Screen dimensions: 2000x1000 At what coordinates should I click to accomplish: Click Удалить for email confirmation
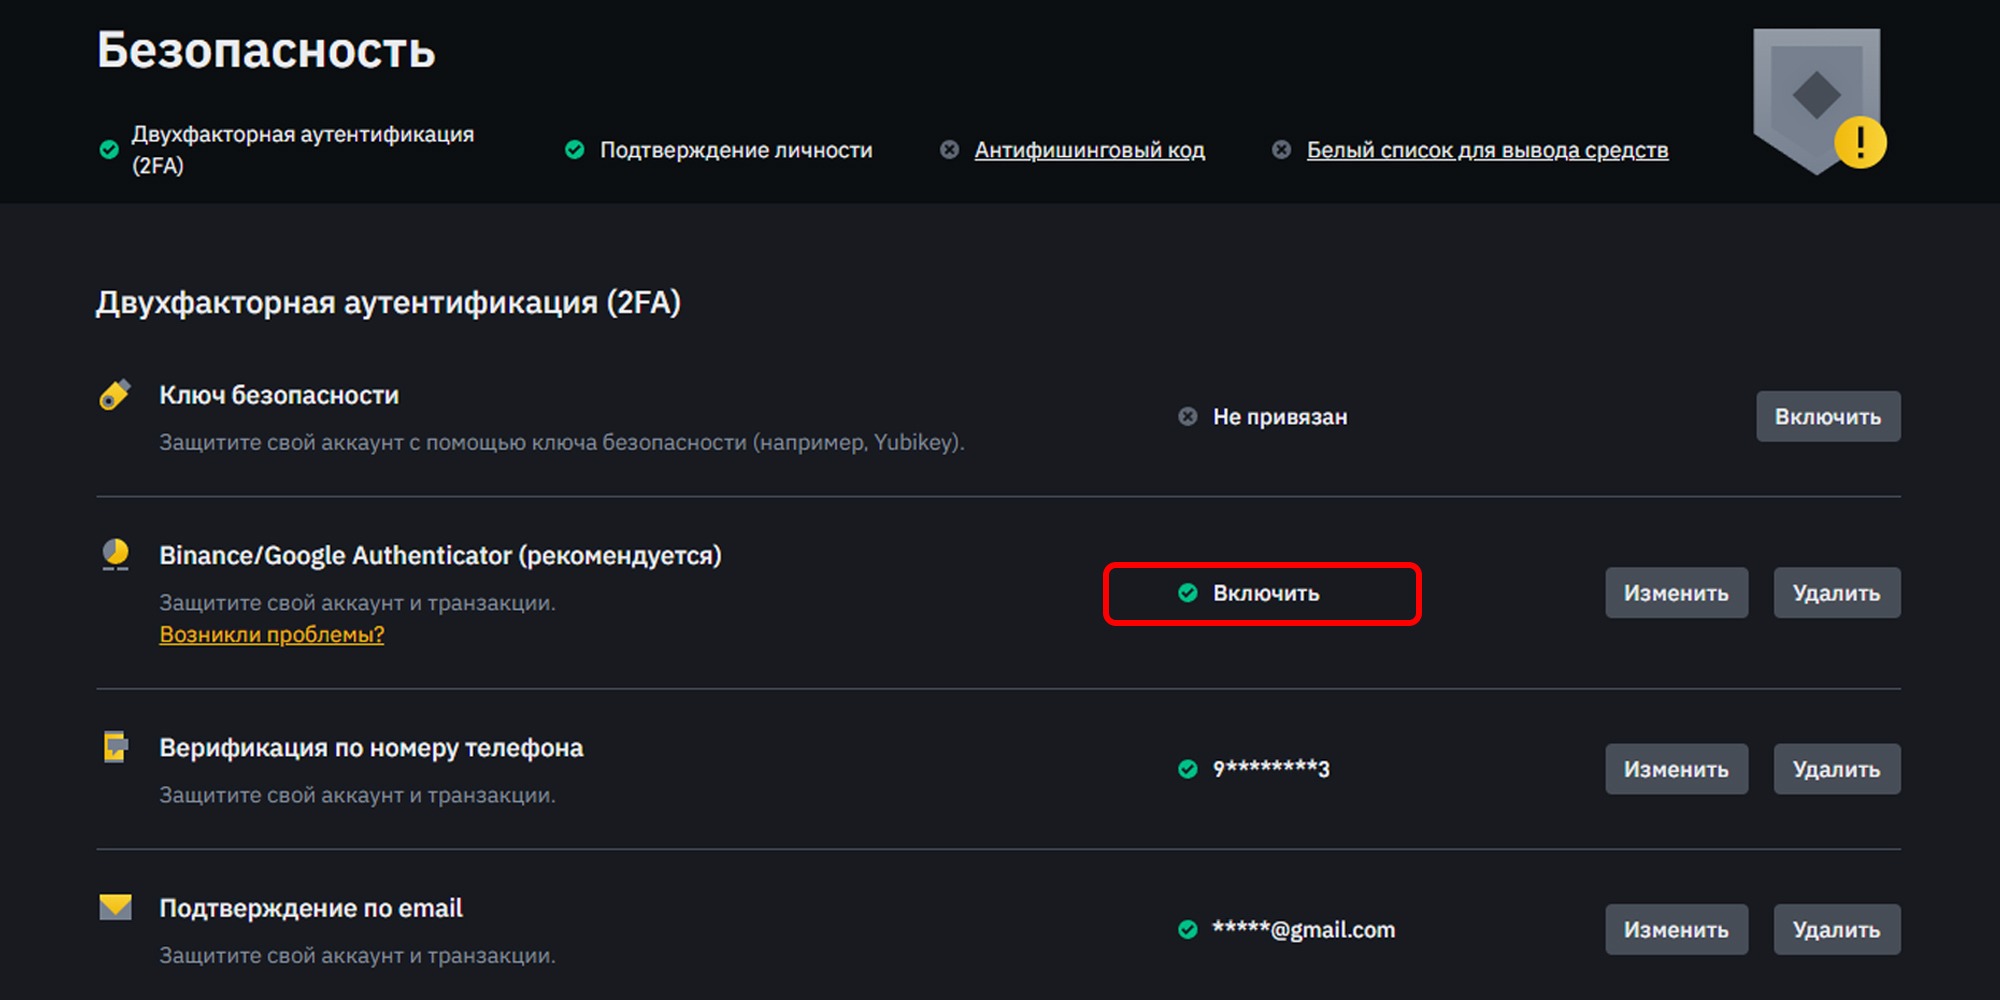1836,930
